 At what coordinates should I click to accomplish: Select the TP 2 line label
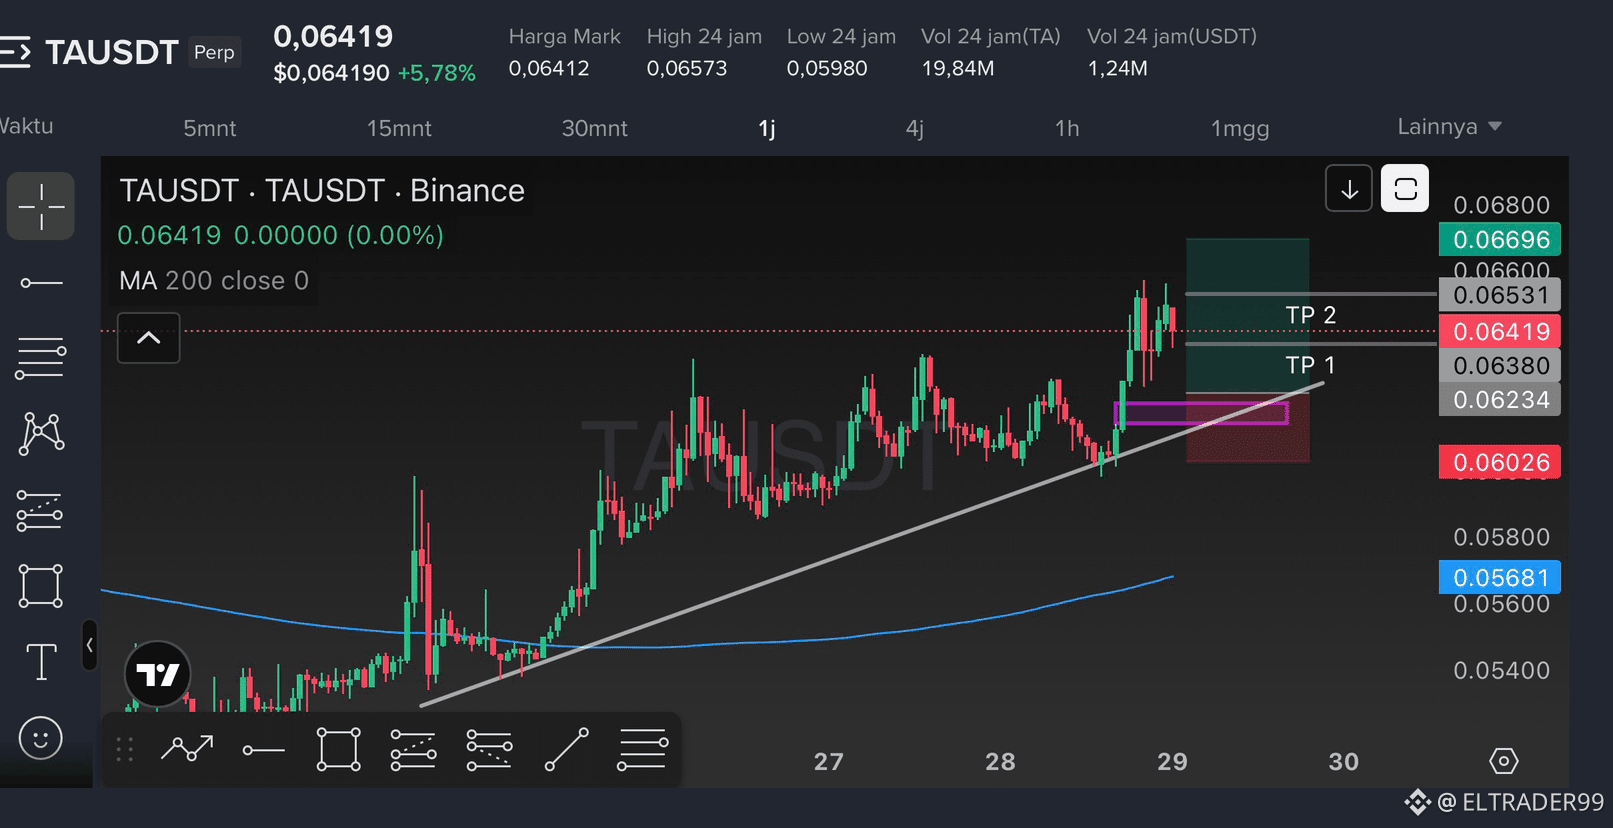pos(1310,315)
